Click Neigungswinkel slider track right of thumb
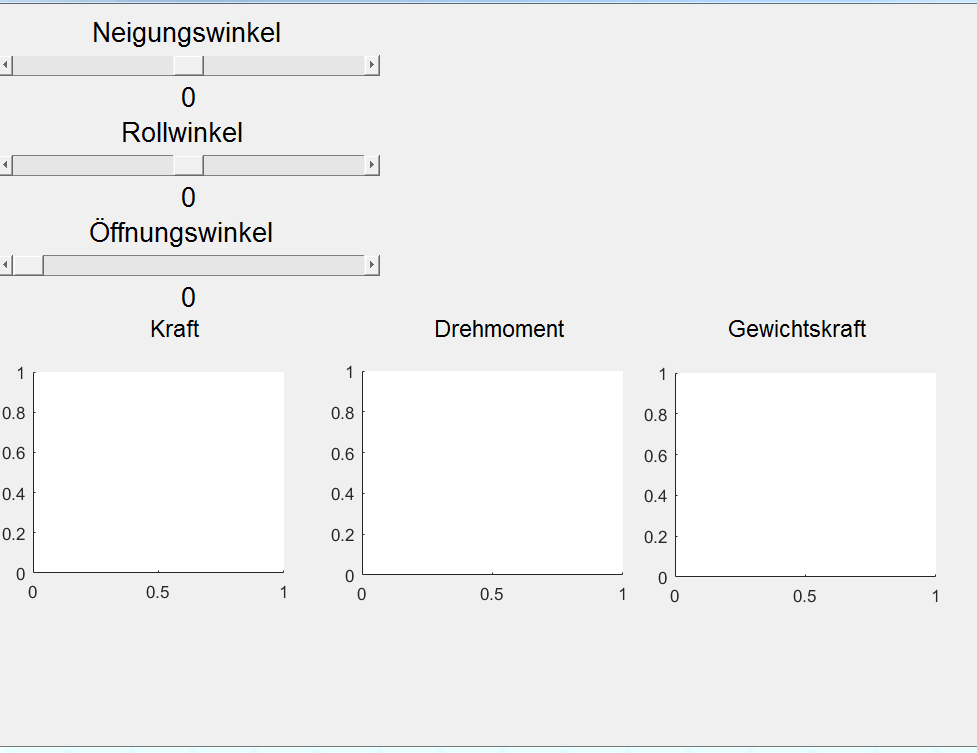This screenshot has height=753, width=977. coord(284,66)
